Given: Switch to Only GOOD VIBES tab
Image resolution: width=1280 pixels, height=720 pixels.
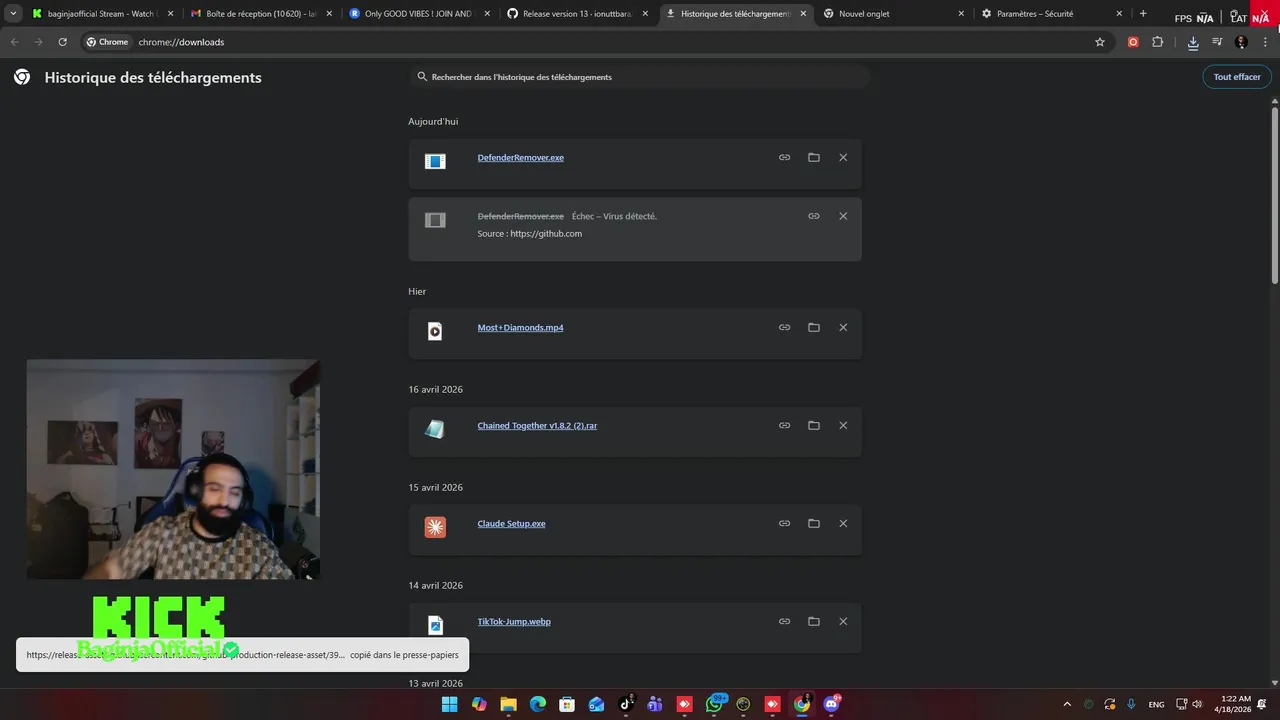Looking at the screenshot, I should tap(419, 14).
